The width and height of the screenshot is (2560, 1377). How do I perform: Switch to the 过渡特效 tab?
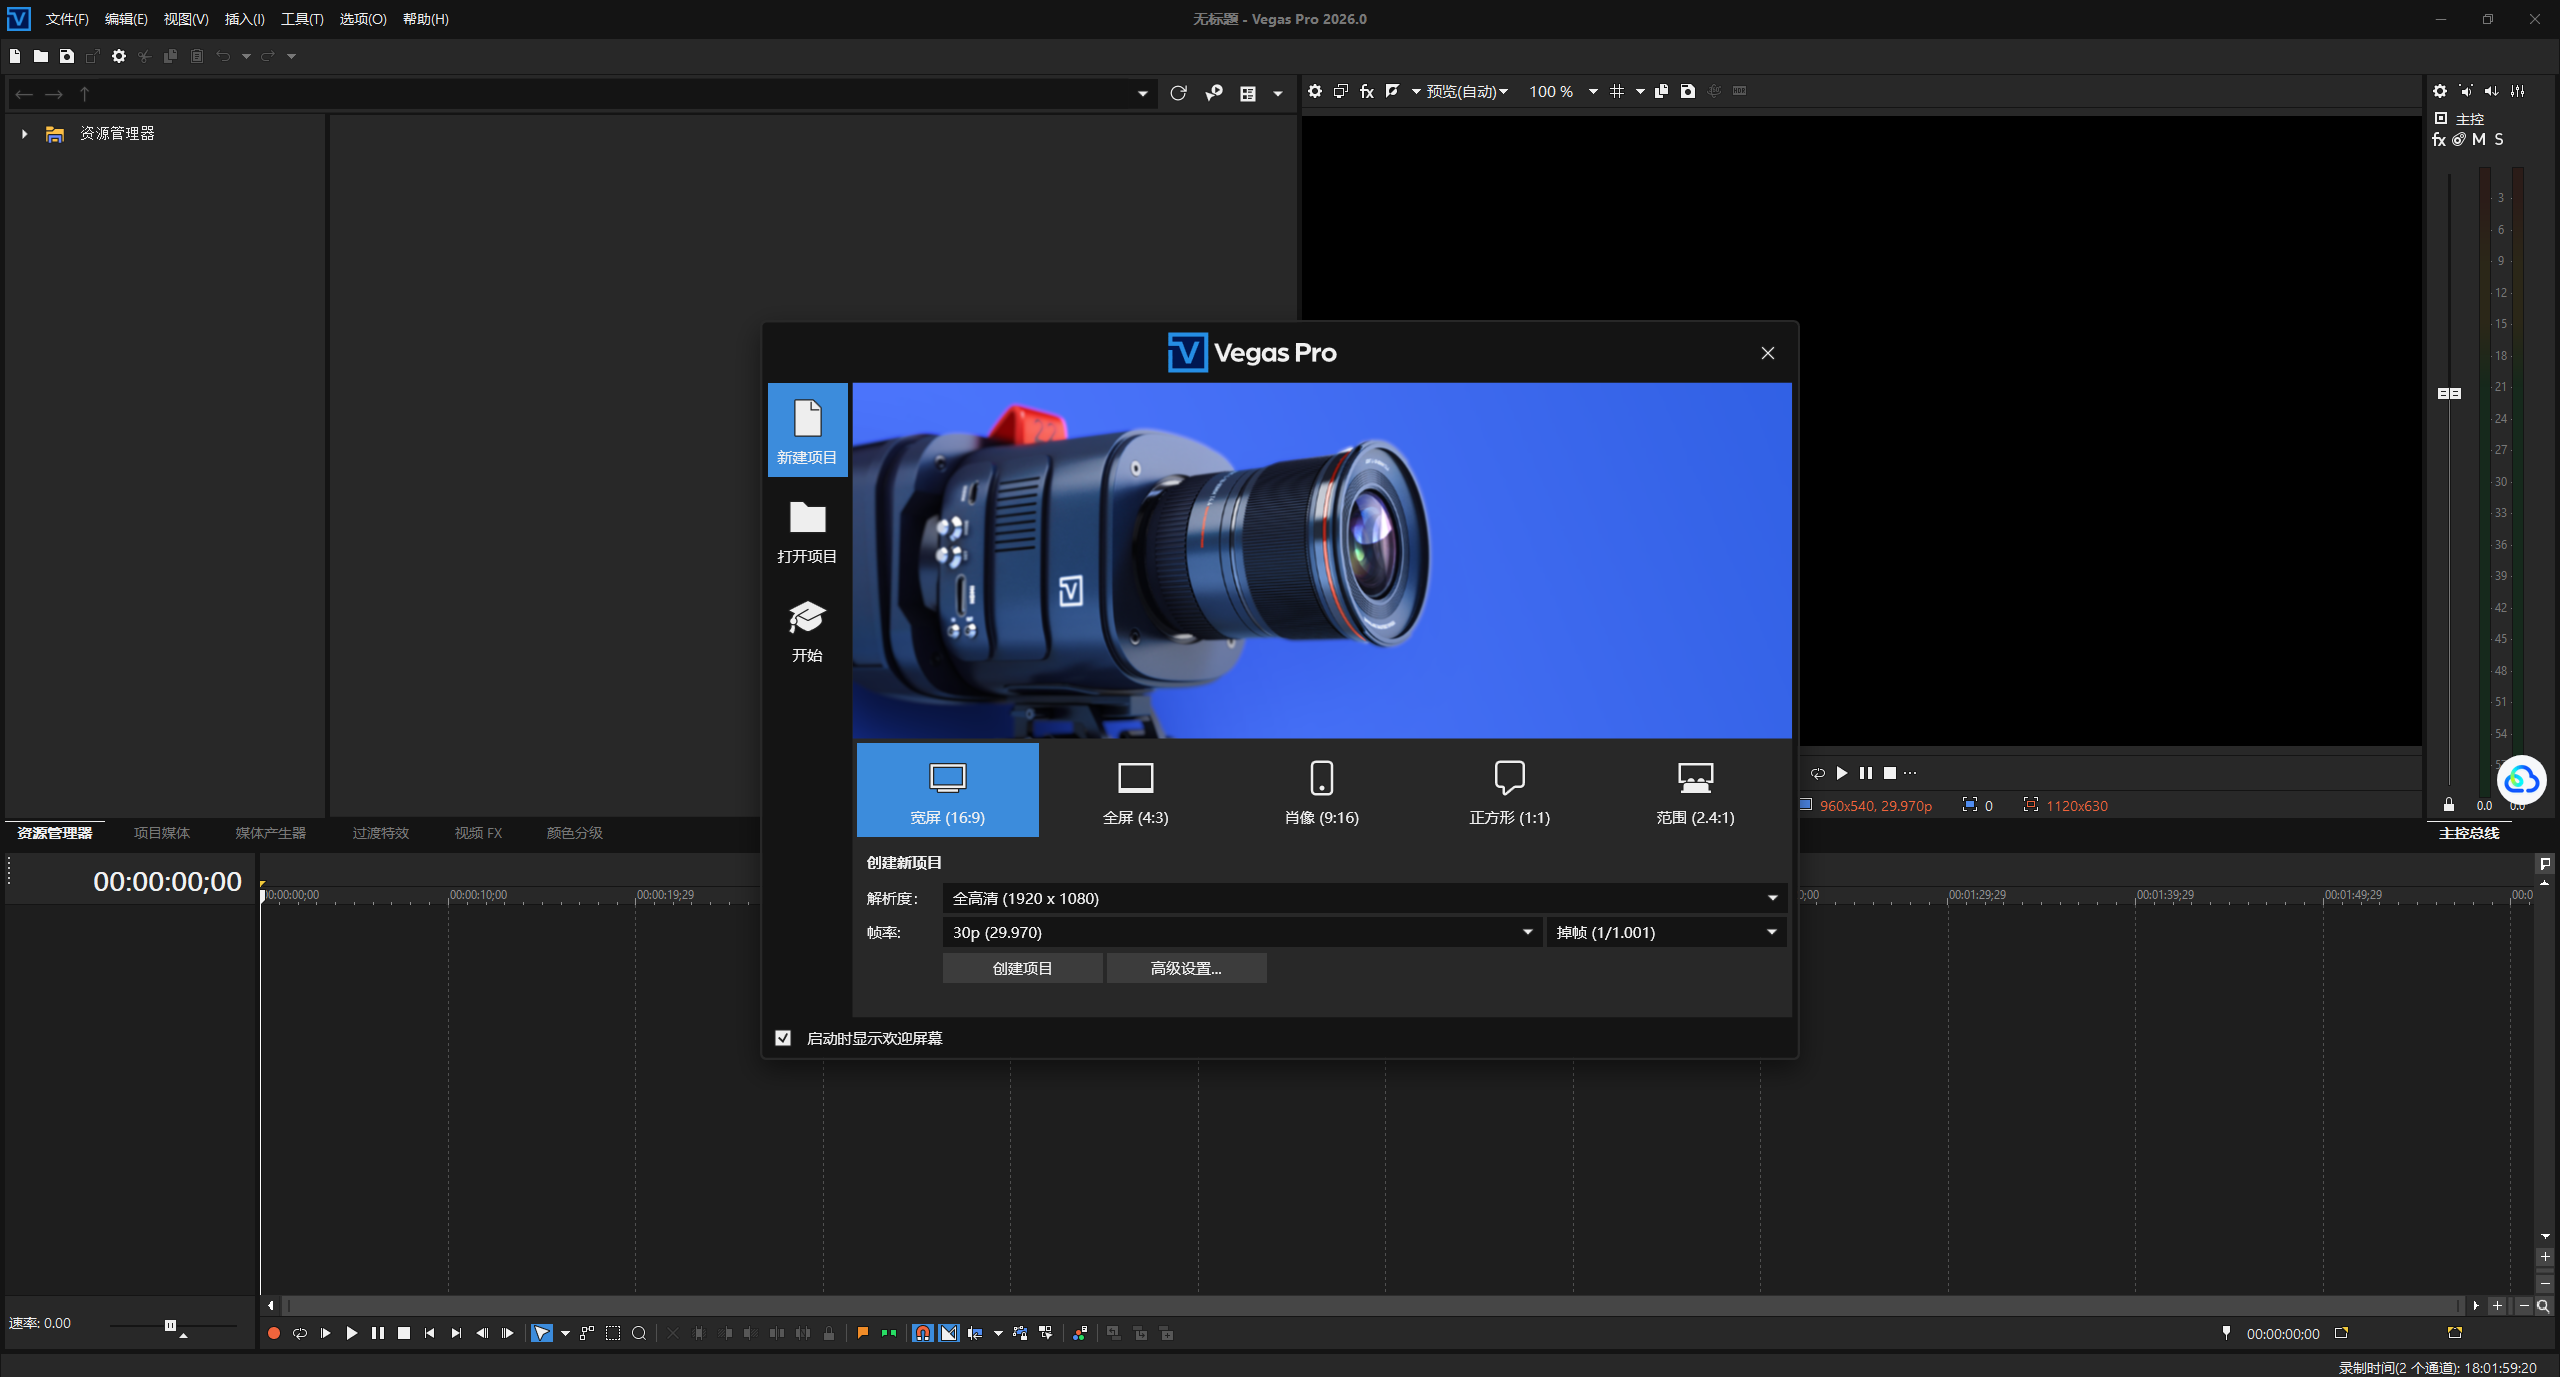381,833
